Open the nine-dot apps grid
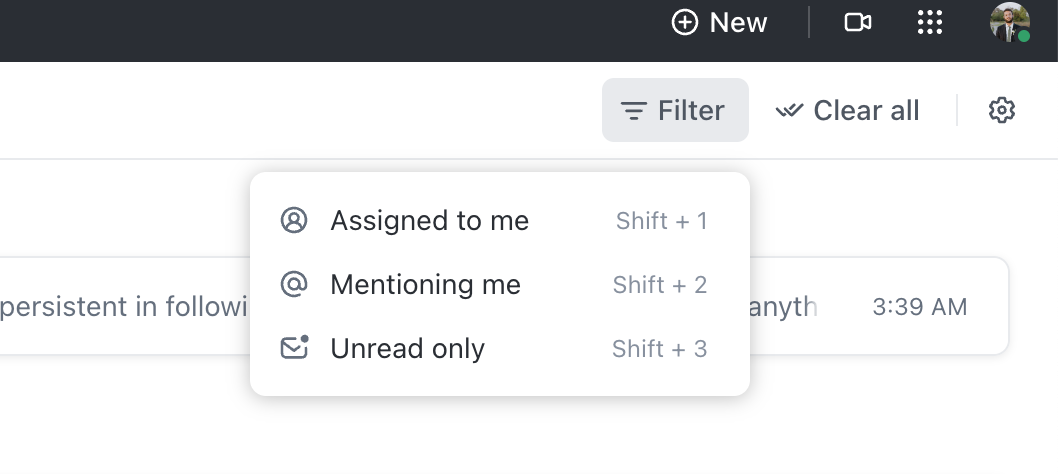This screenshot has height=474, width=1058. [930, 22]
